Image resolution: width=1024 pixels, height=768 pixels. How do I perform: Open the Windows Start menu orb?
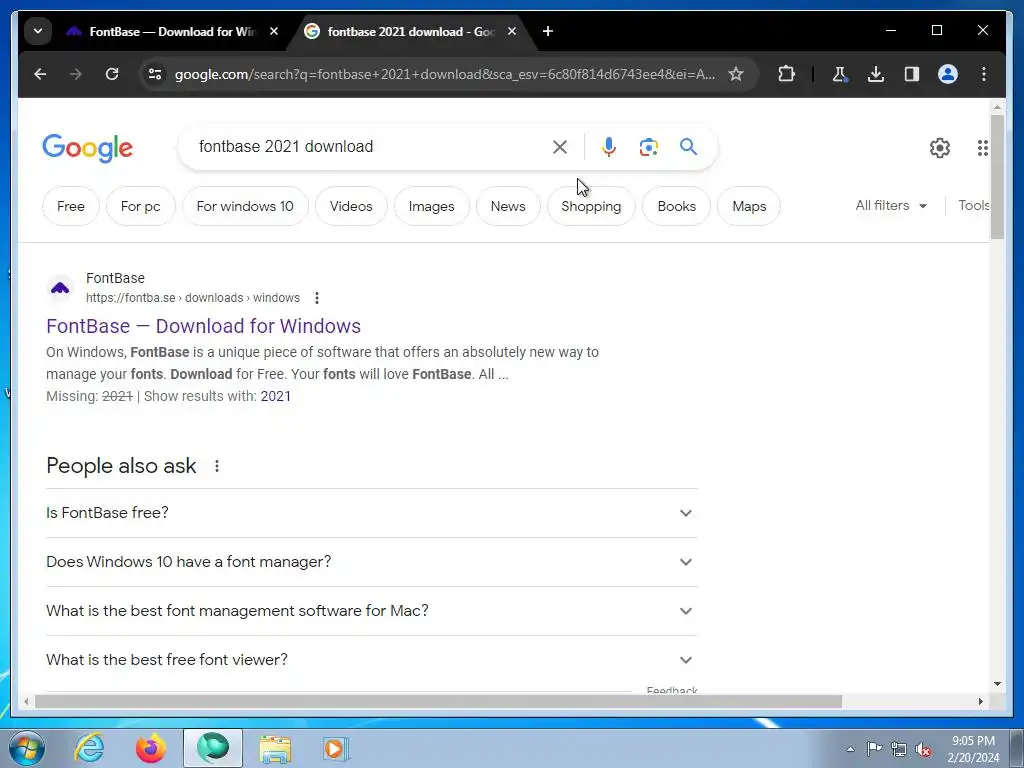click(27, 748)
